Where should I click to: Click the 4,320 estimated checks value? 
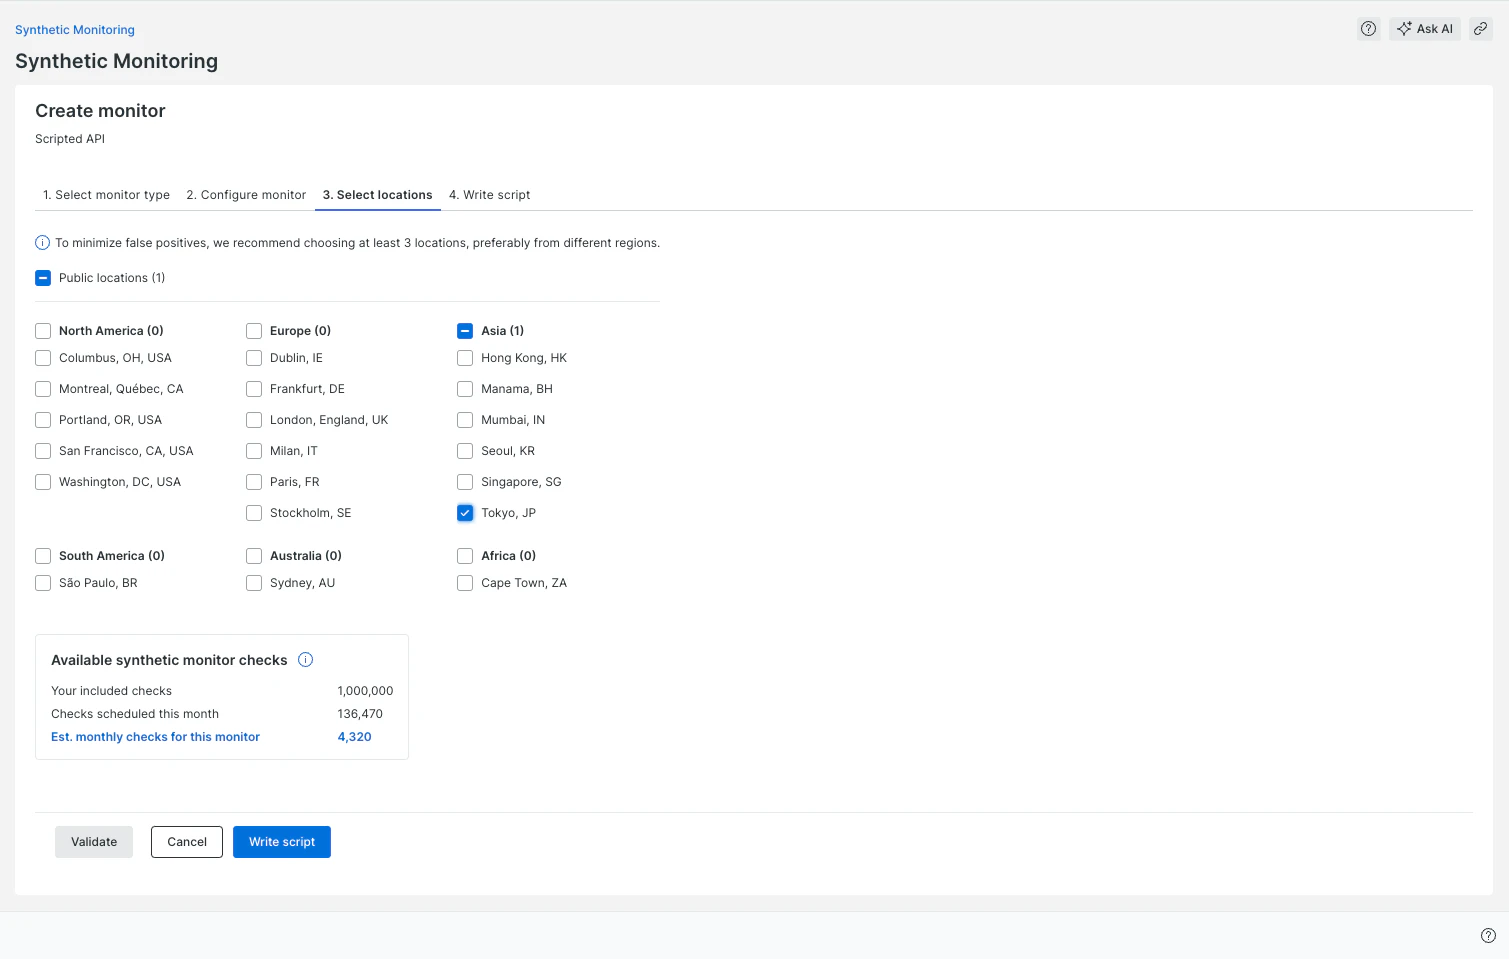coord(354,737)
